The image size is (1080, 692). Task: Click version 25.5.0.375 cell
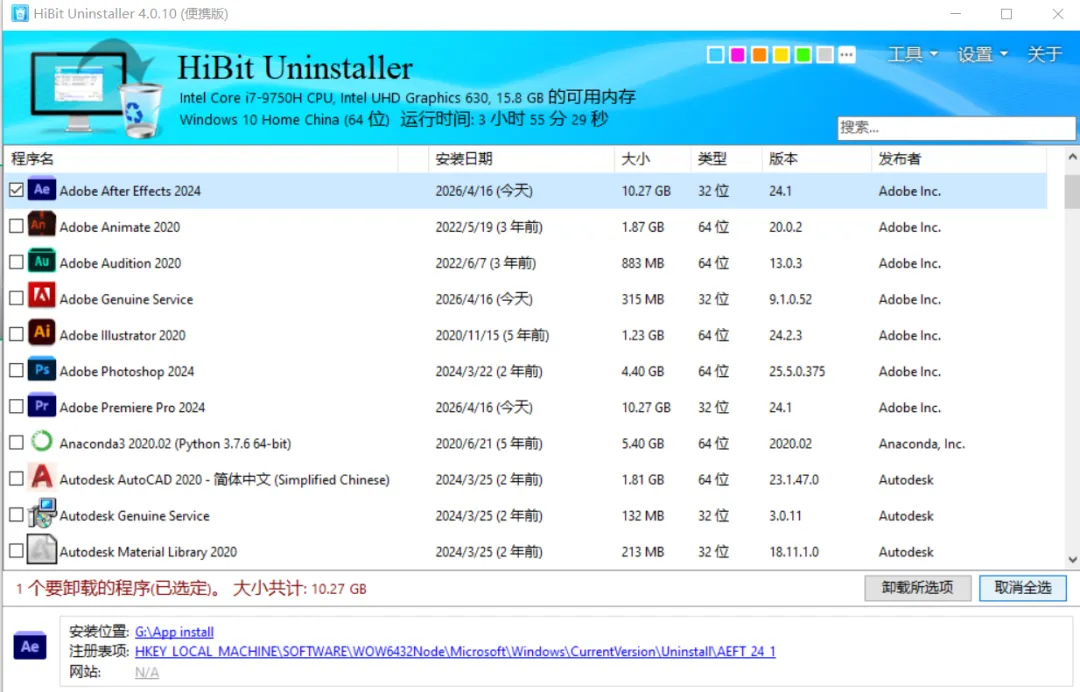pyautogui.click(x=797, y=371)
